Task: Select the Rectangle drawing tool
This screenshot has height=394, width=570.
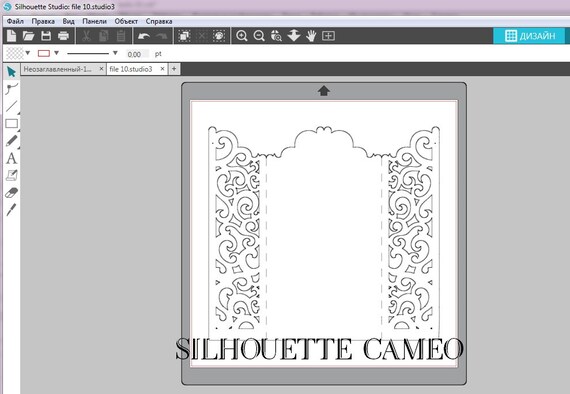Action: (x=12, y=124)
